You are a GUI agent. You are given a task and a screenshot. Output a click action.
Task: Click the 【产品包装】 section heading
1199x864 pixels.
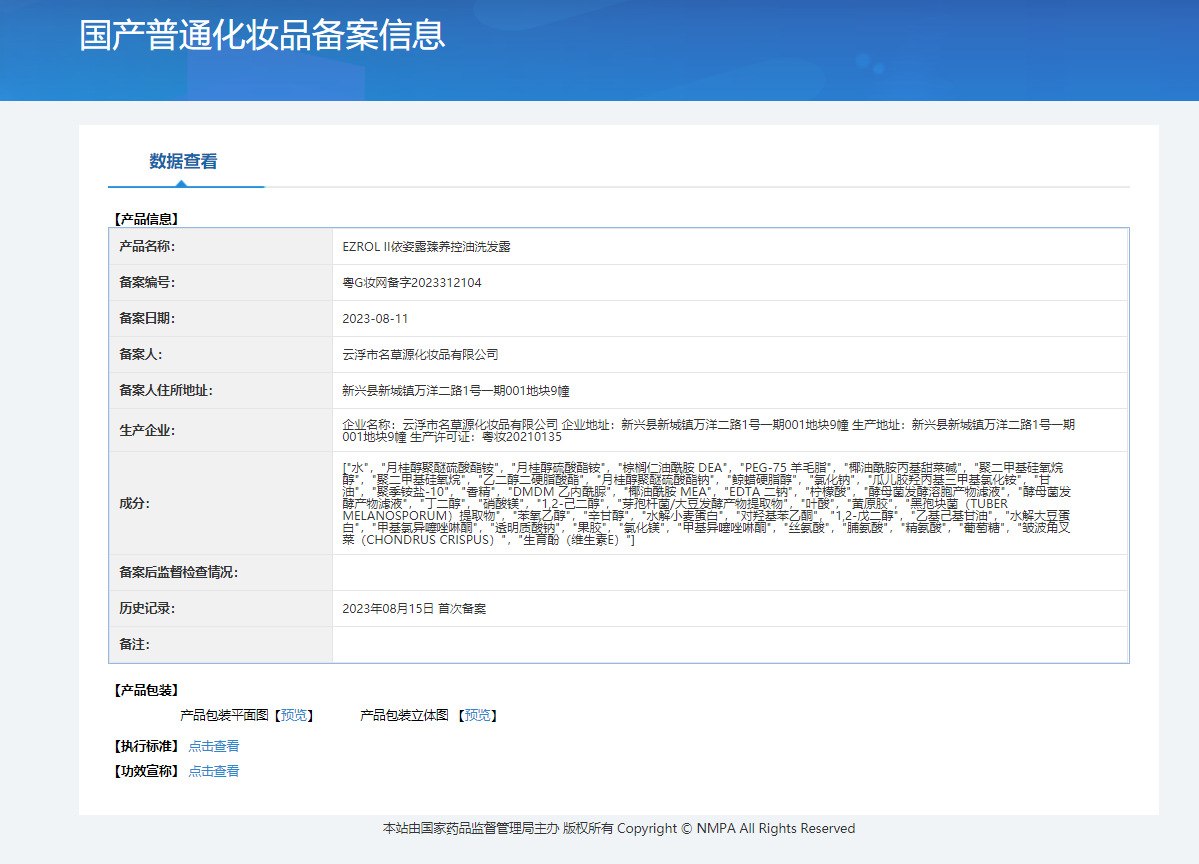pos(146,690)
